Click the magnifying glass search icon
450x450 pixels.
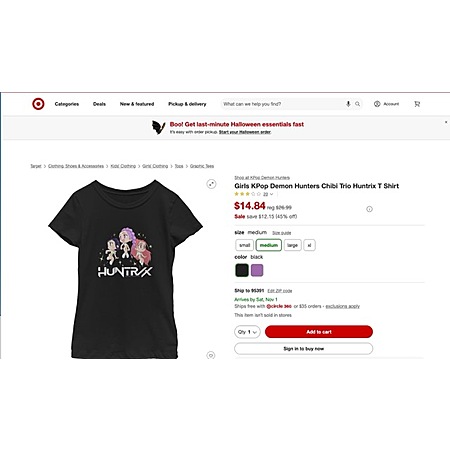click(x=357, y=104)
